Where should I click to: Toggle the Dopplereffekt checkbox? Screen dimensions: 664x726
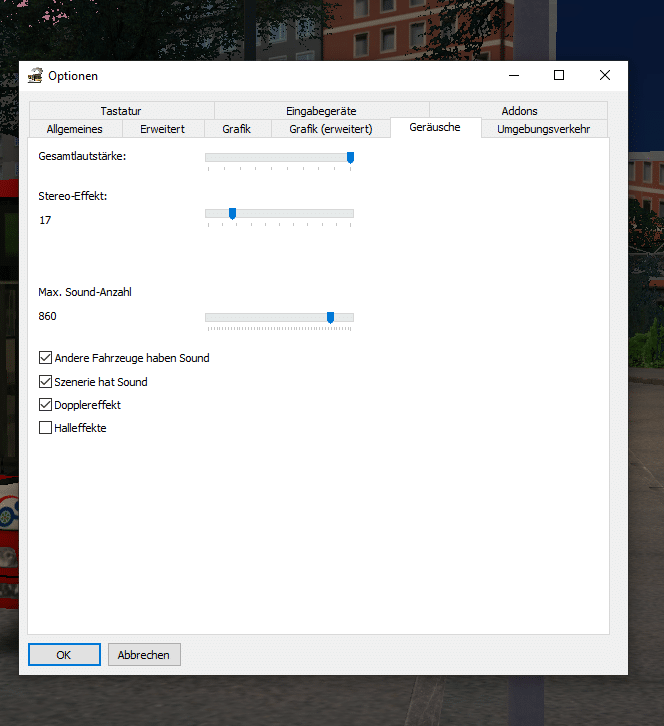pos(45,405)
